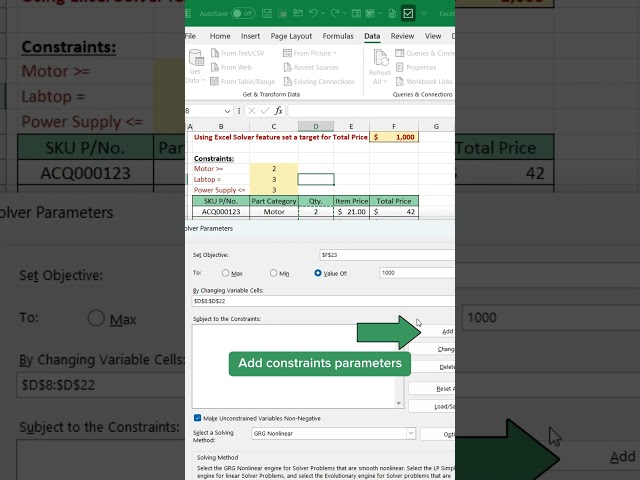Click the highlighted checkmark icon in title bar
Viewport: 640px width, 480px height.
[x=408, y=13]
